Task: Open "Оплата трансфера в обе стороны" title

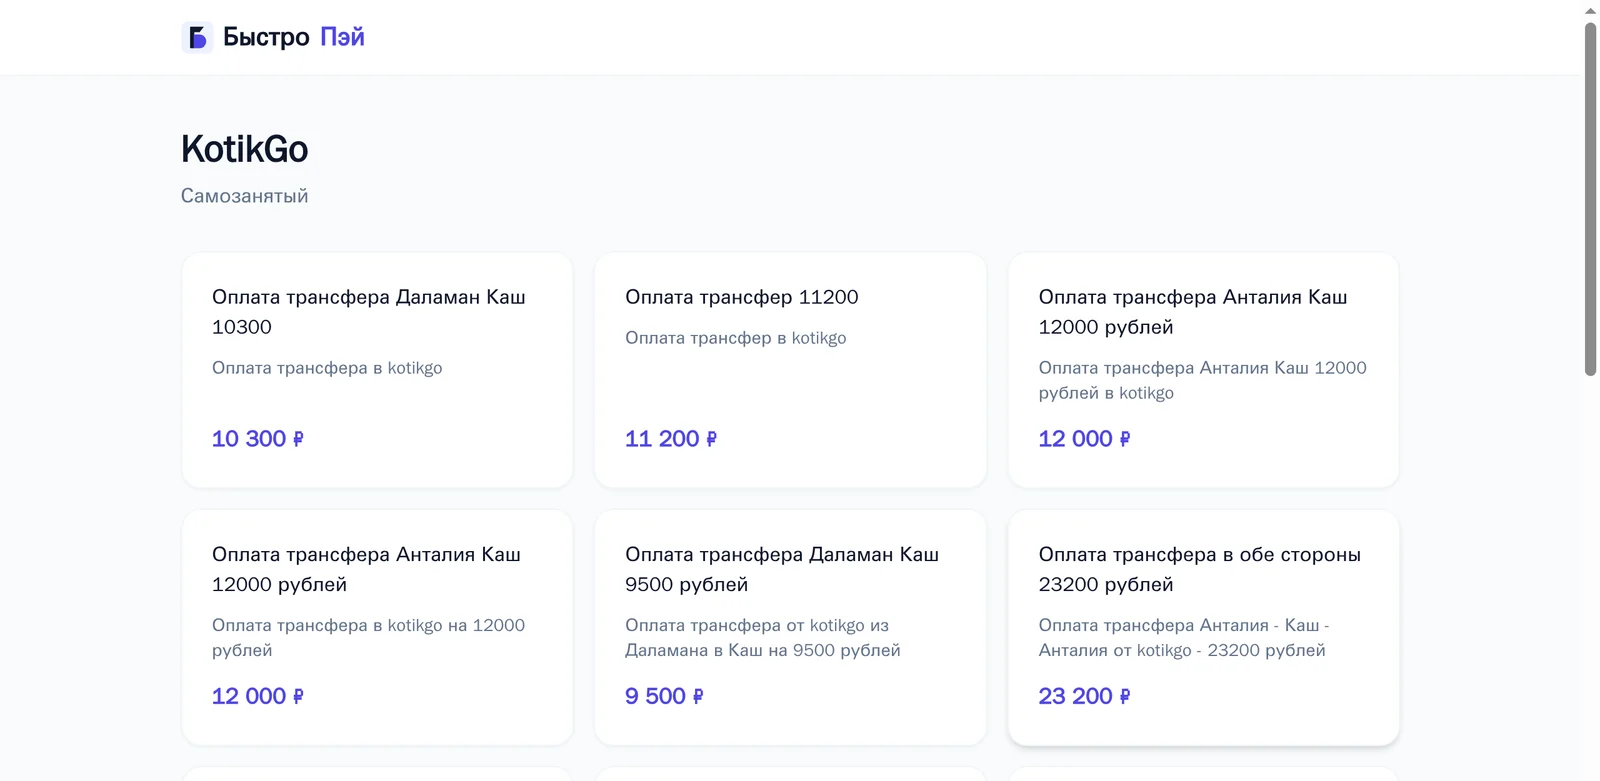Action: [1200, 569]
